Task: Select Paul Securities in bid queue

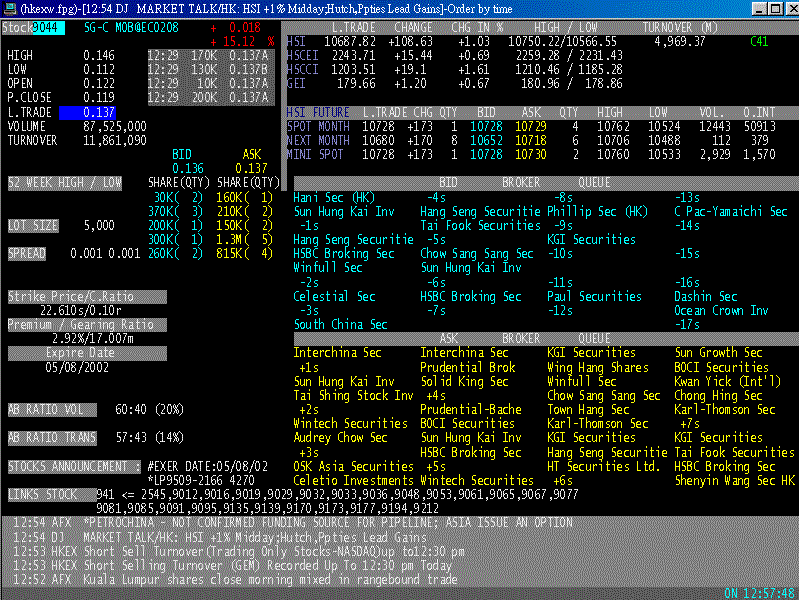Action: 594,296
